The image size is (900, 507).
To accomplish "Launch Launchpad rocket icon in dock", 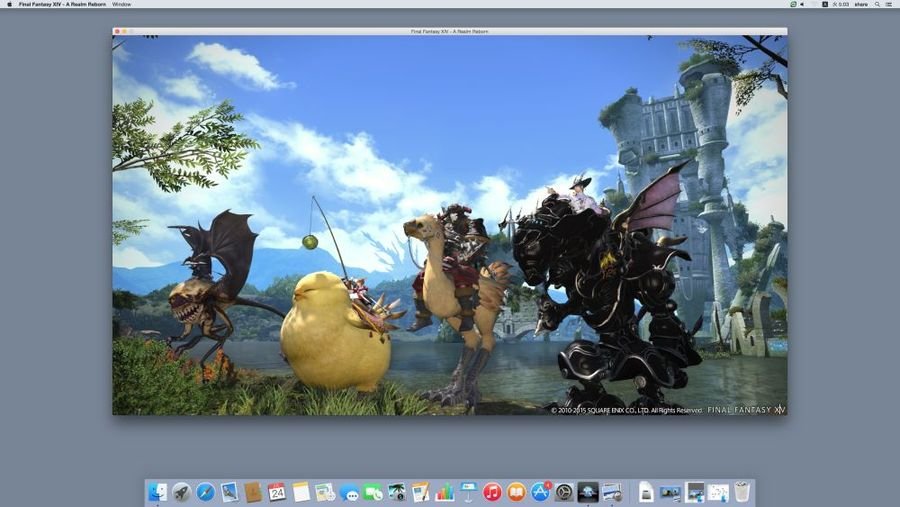I will point(181,492).
